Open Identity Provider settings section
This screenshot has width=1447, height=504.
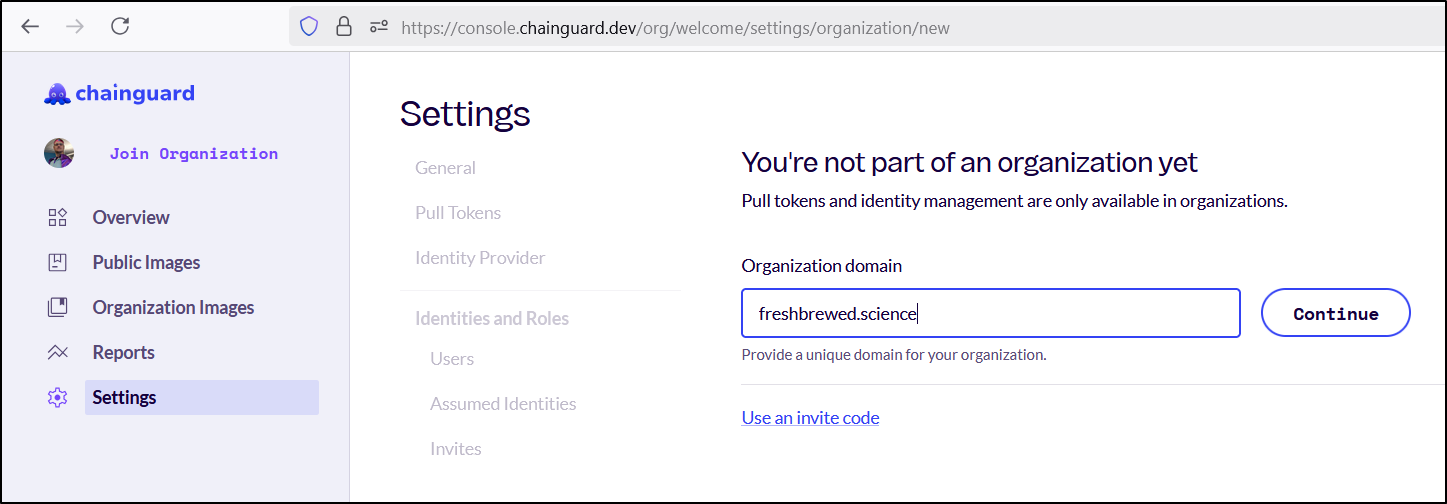pos(480,258)
